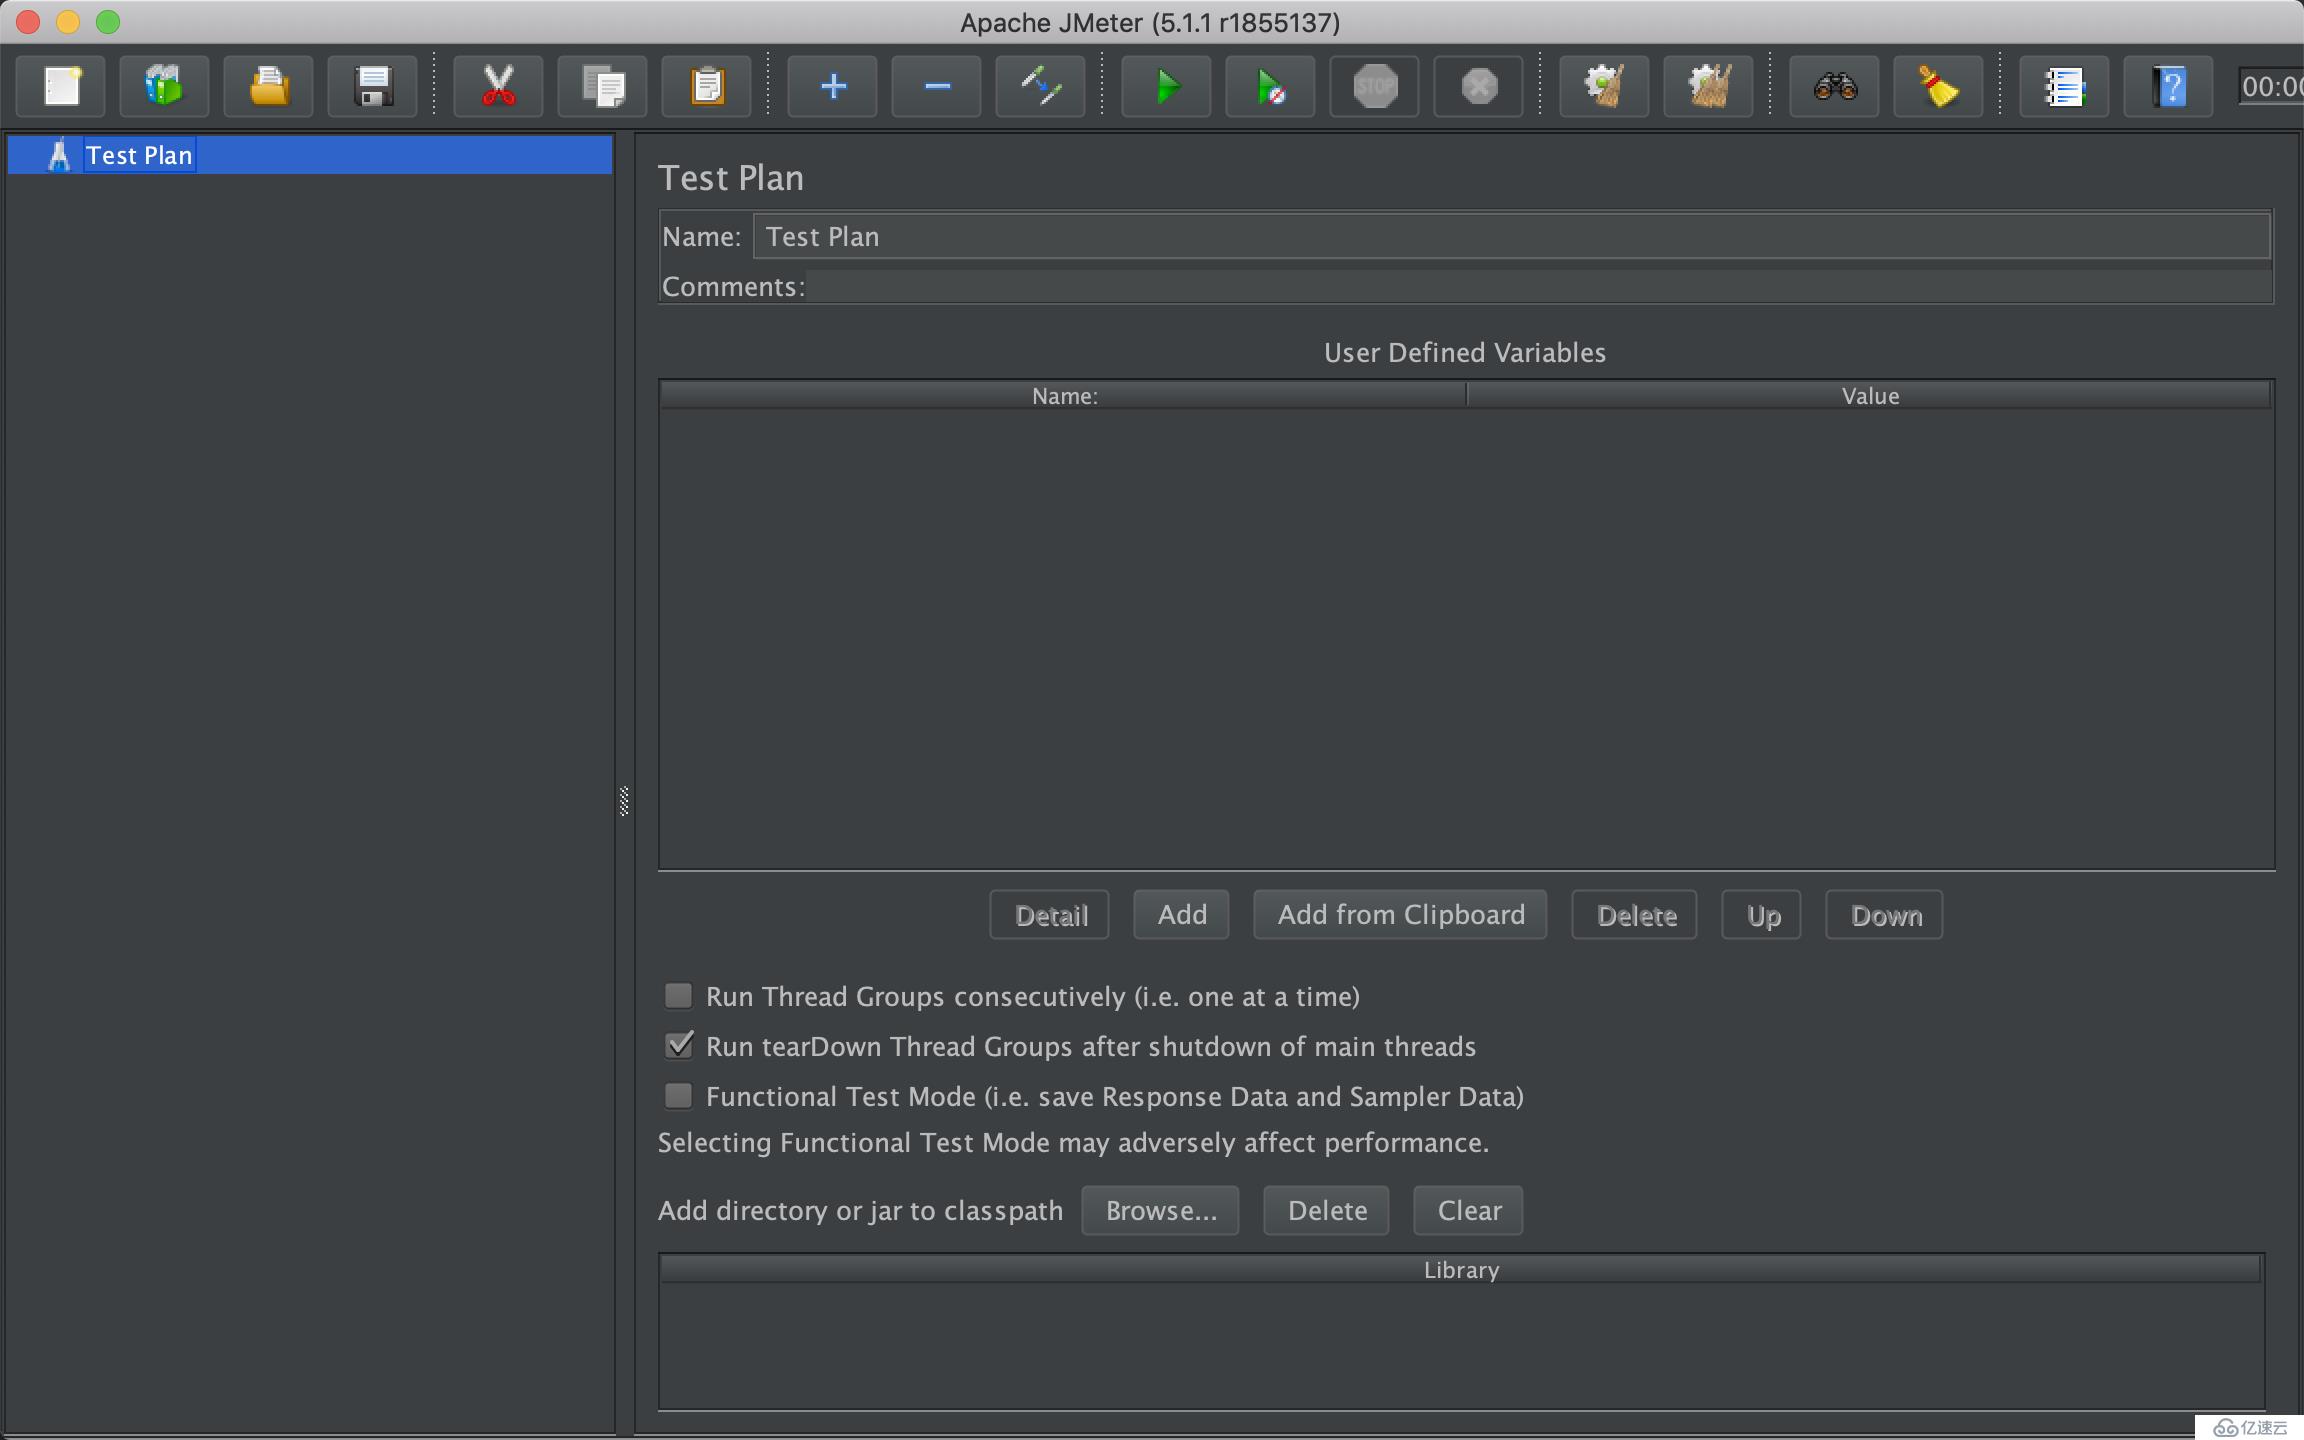Reset search with yellow broom icon
The image size is (2304, 1440).
pyautogui.click(x=1938, y=87)
